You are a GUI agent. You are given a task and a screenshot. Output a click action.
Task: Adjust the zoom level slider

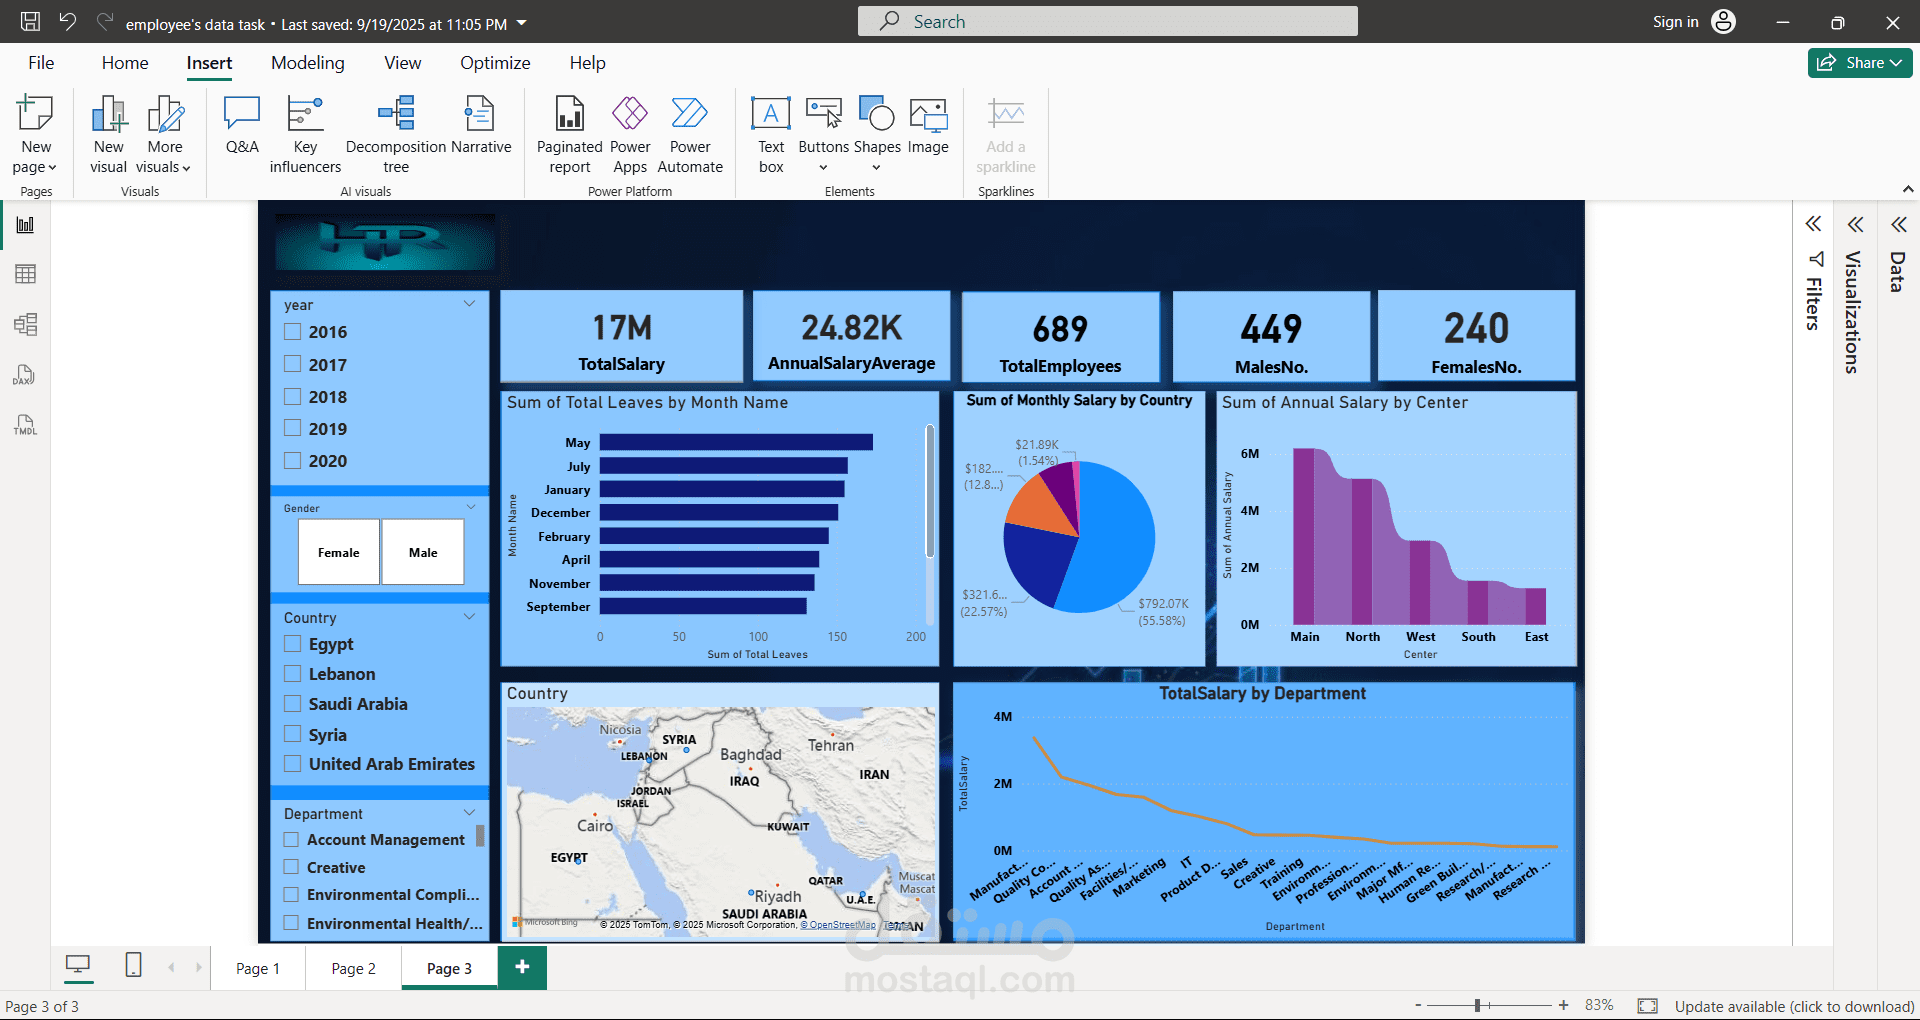coord(1477,1005)
